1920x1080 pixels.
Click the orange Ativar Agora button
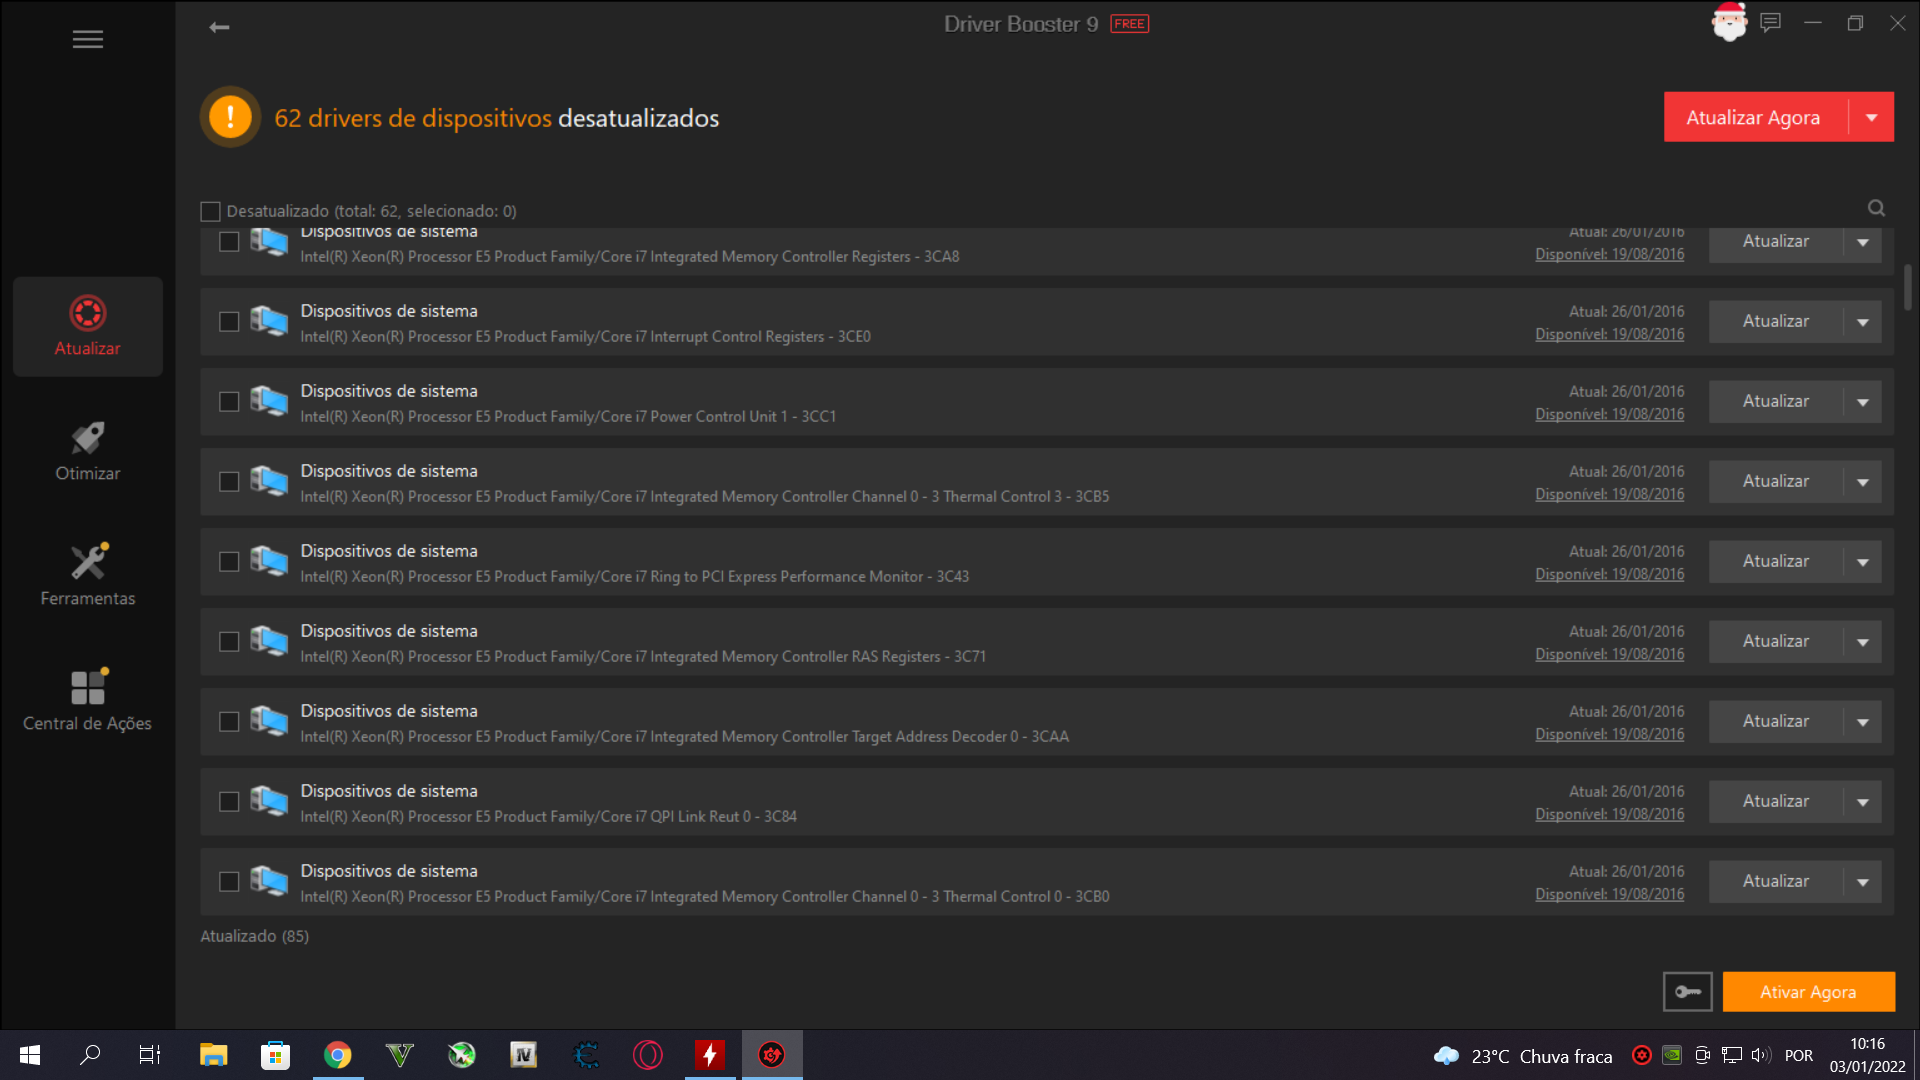(x=1808, y=992)
